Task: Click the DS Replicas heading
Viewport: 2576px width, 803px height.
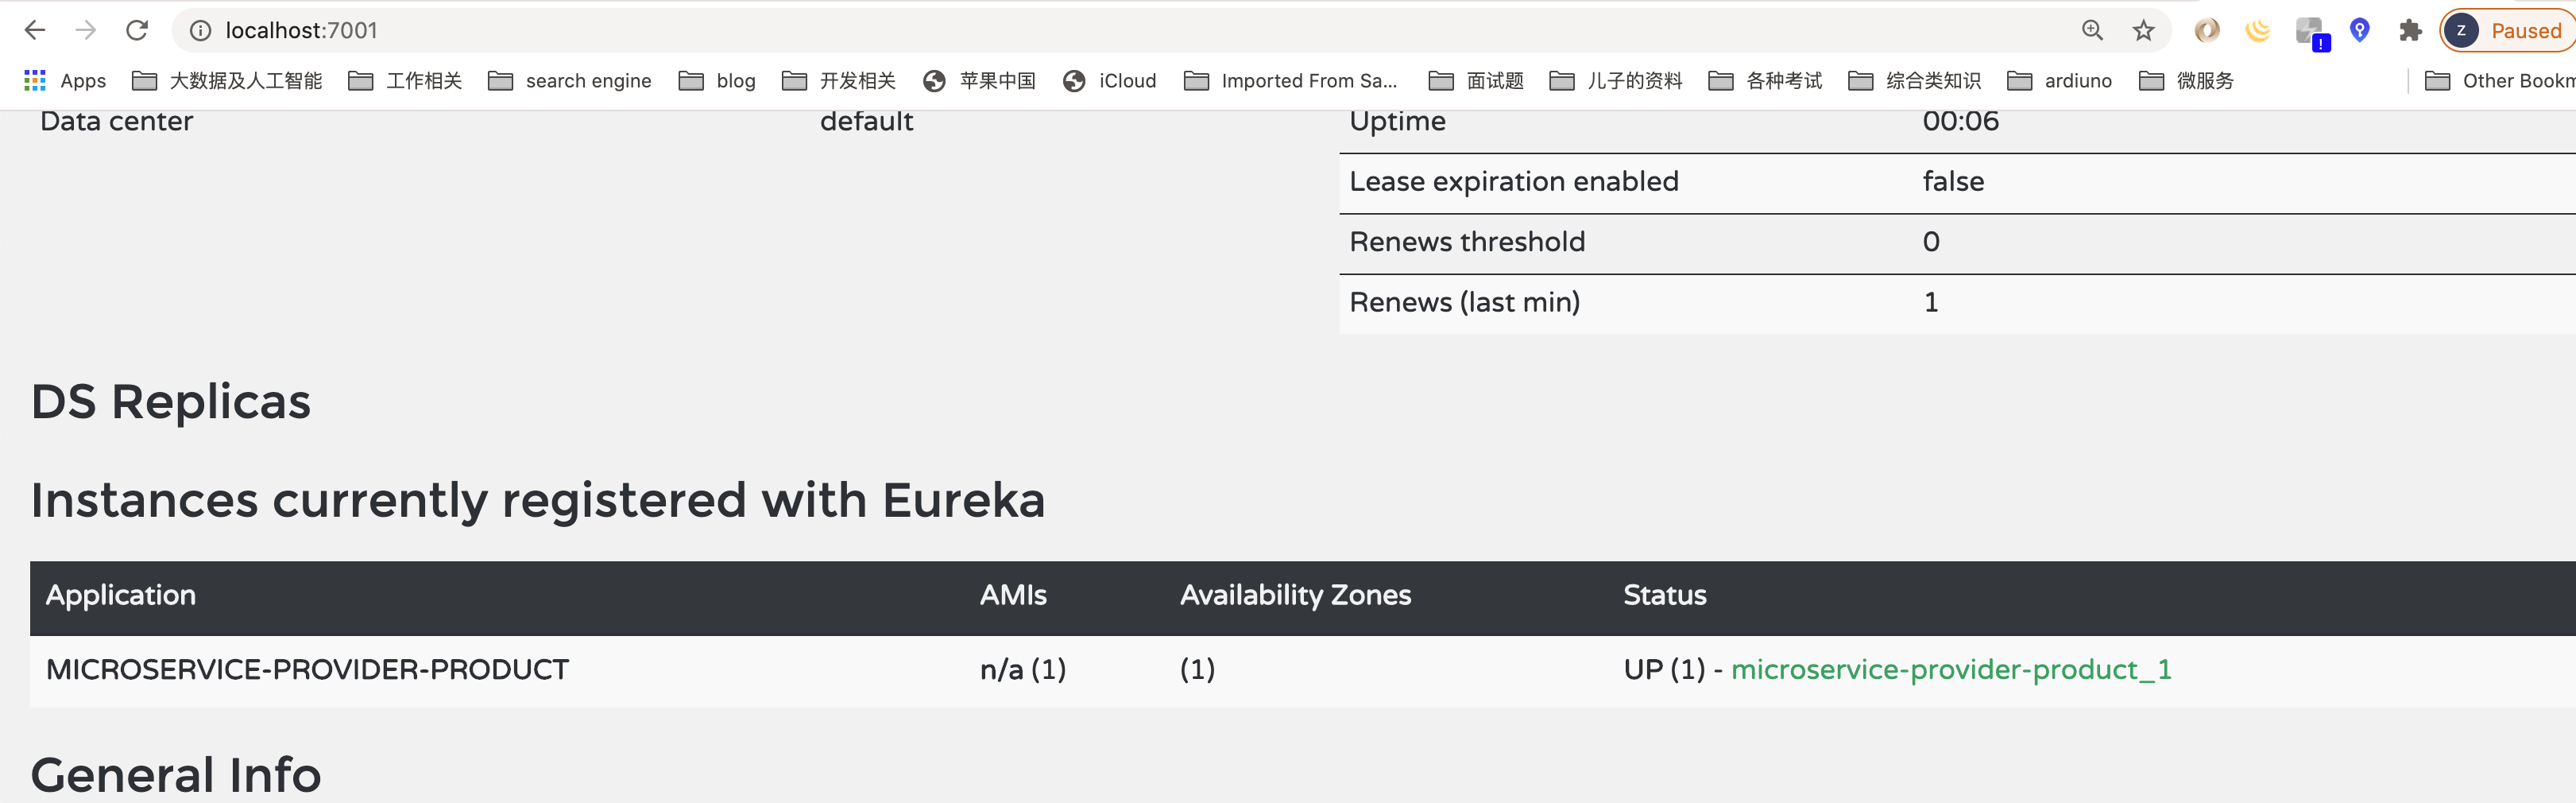Action: tap(171, 402)
